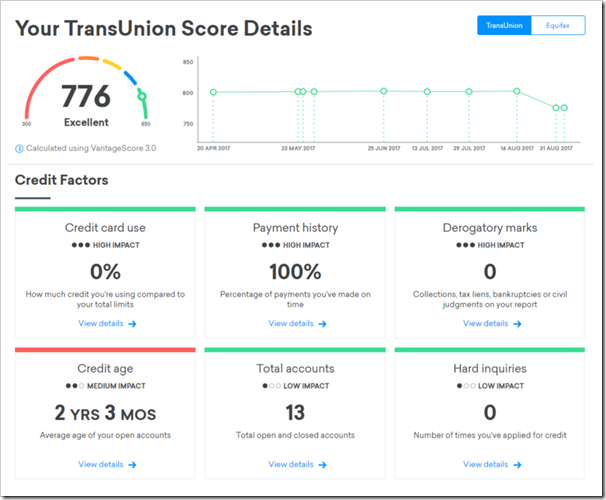This screenshot has height=500, width=606.
Task: Switch to the Equifax tab
Action: [x=558, y=26]
